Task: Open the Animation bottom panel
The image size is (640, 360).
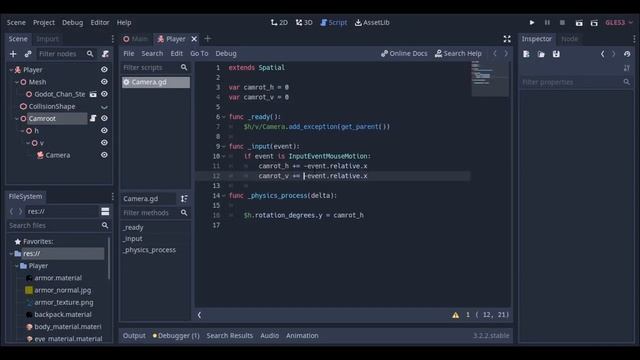Action: (302, 336)
